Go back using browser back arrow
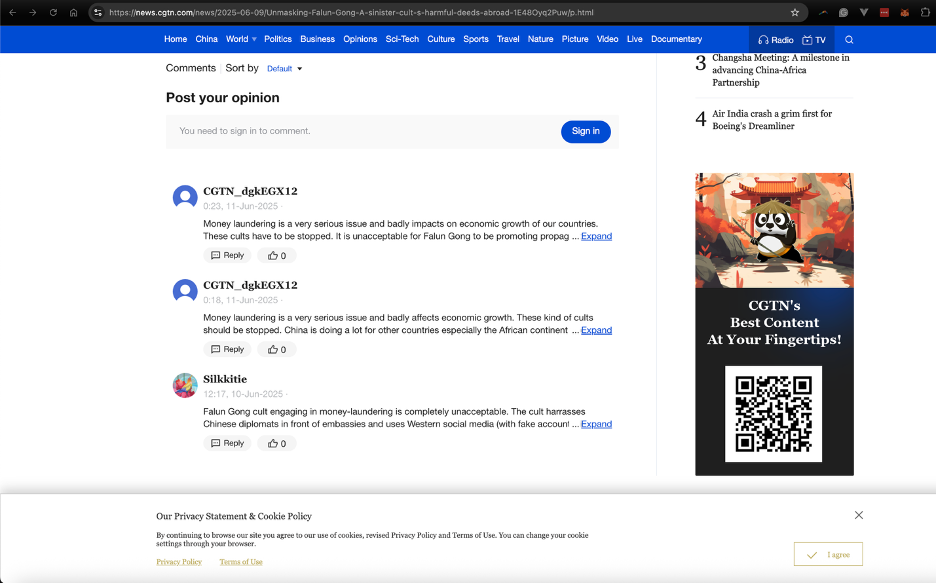 coord(13,12)
